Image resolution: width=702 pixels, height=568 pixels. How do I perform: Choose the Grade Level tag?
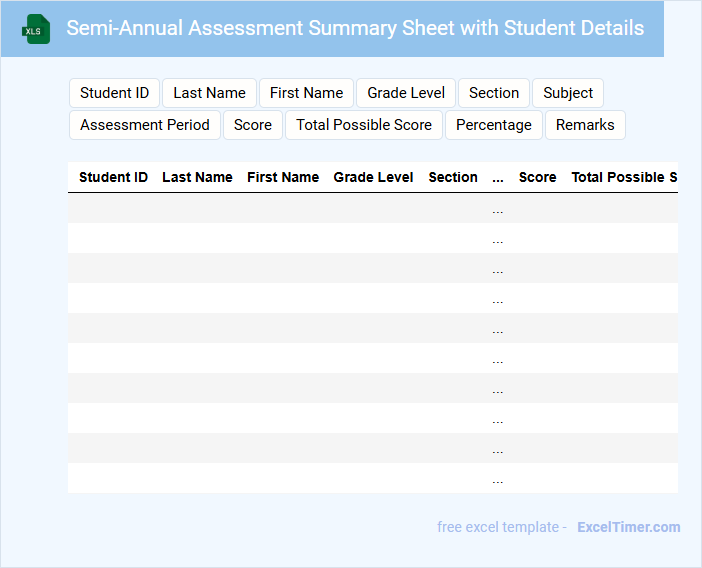pos(406,93)
